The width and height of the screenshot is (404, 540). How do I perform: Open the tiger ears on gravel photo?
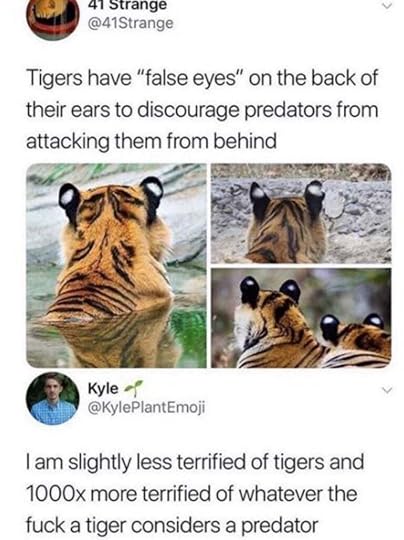[x=301, y=214]
